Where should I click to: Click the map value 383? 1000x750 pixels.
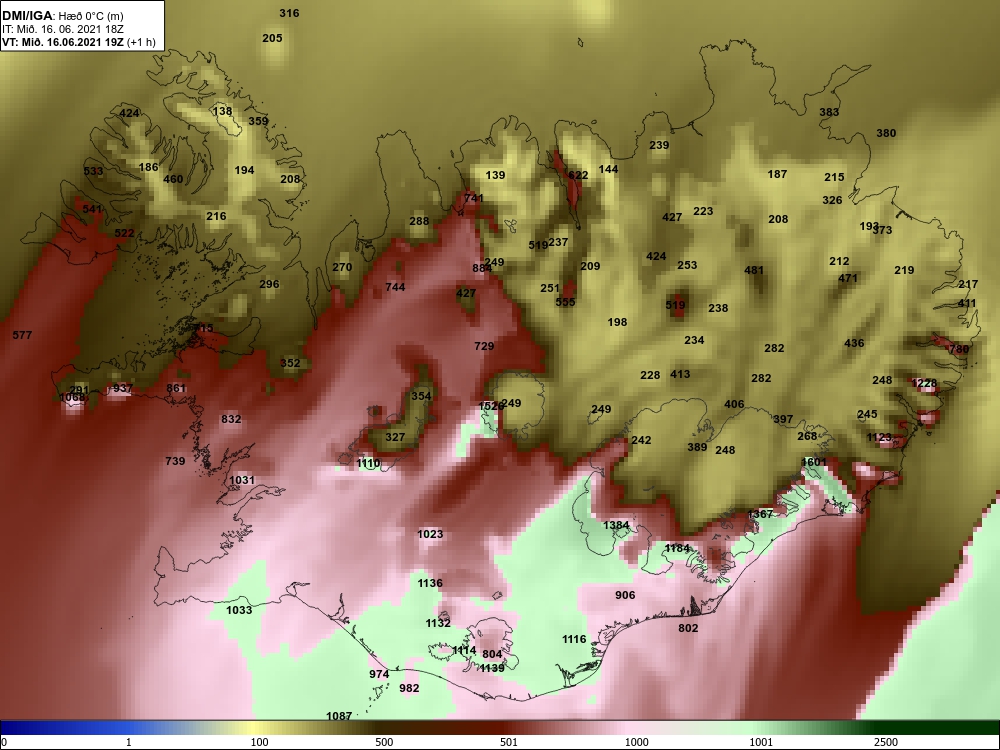[x=830, y=112]
